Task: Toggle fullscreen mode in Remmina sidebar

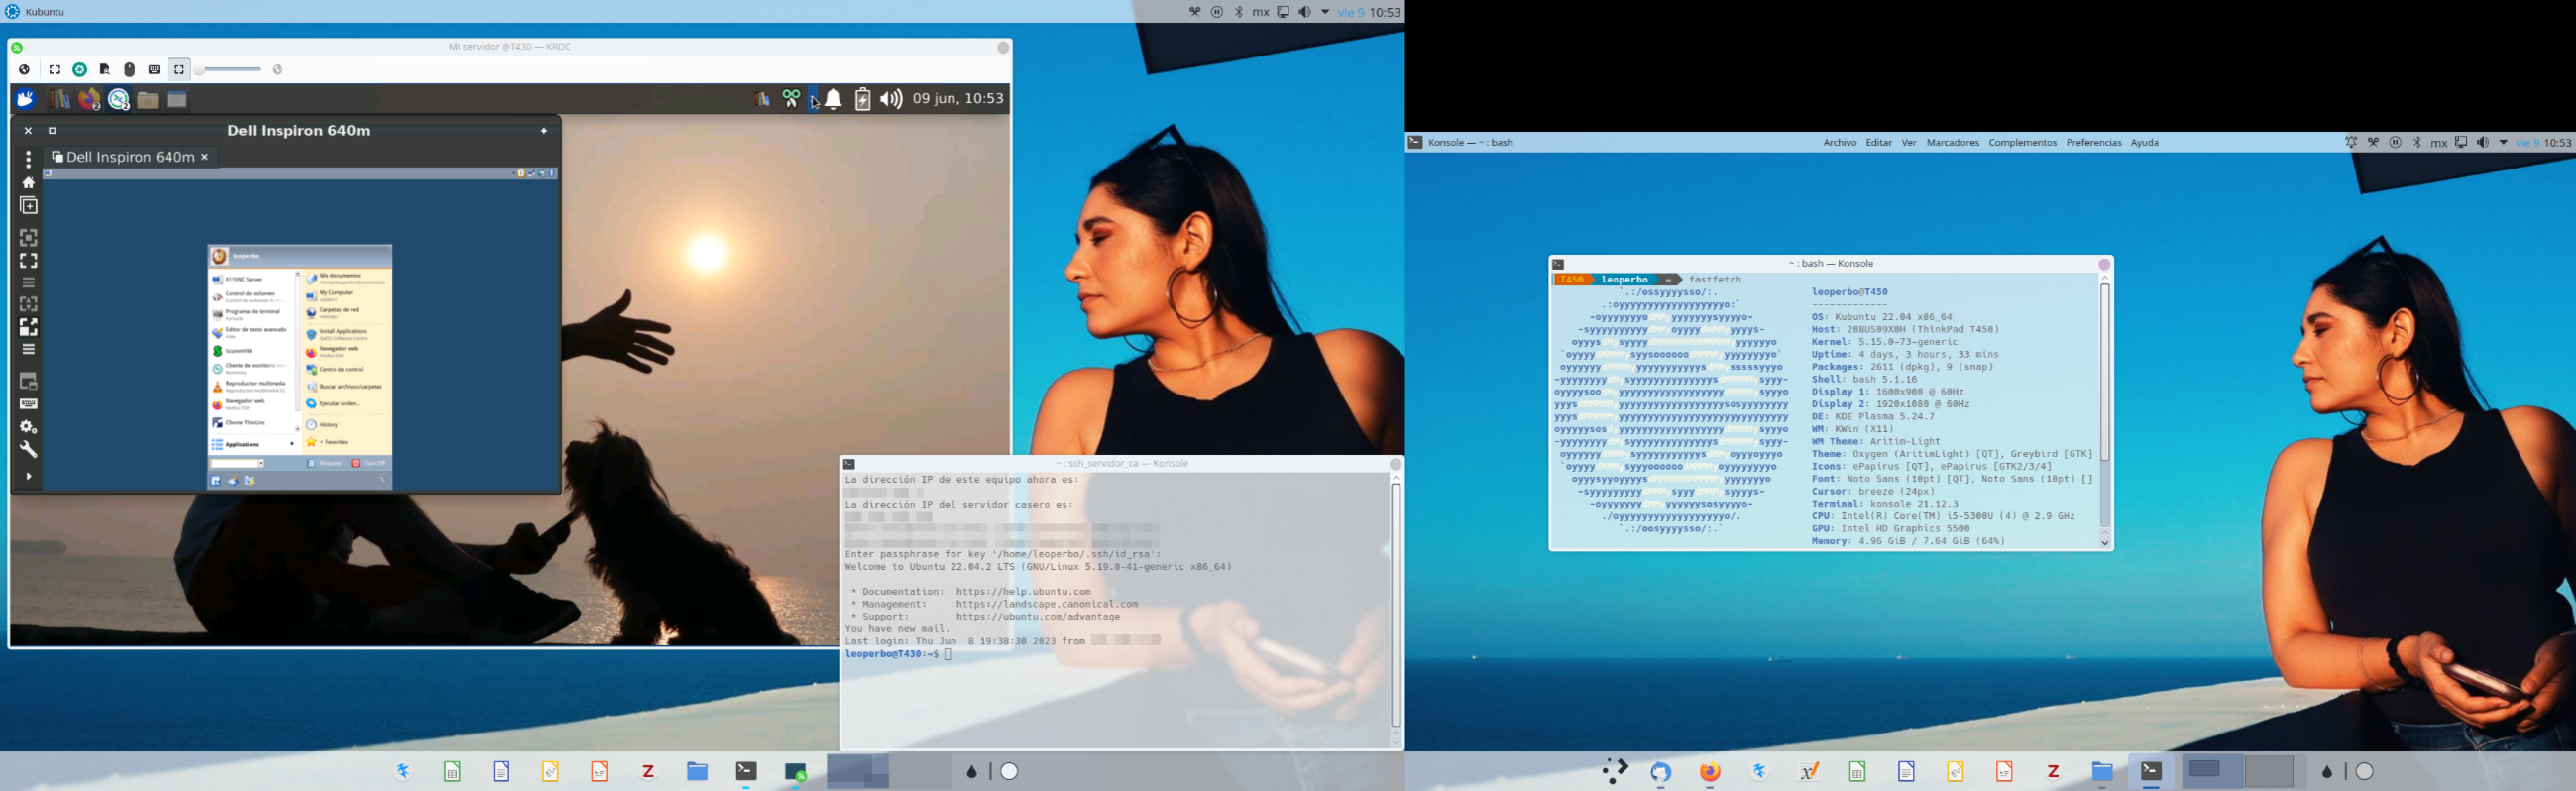Action: (28, 260)
